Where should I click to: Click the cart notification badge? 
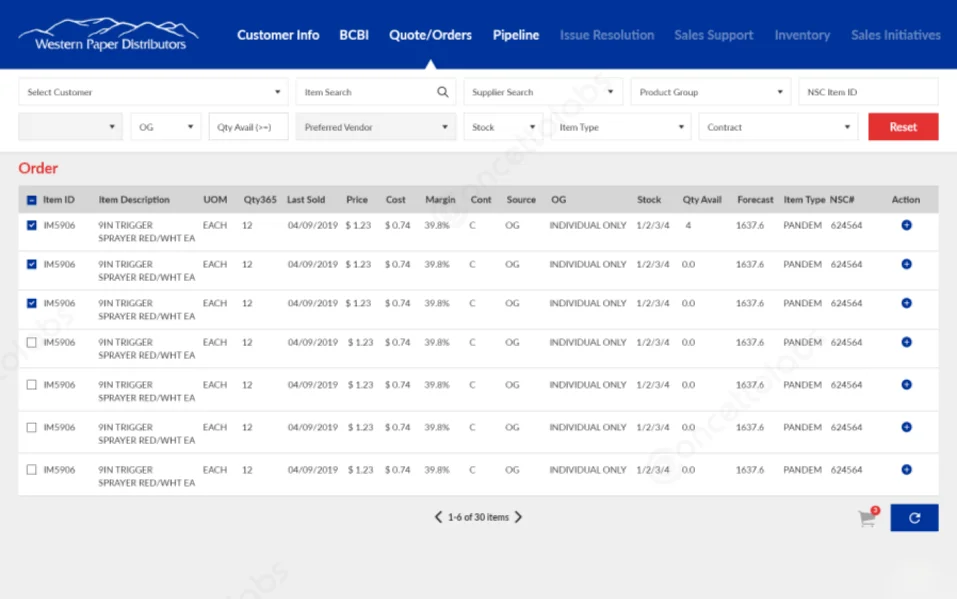point(875,510)
